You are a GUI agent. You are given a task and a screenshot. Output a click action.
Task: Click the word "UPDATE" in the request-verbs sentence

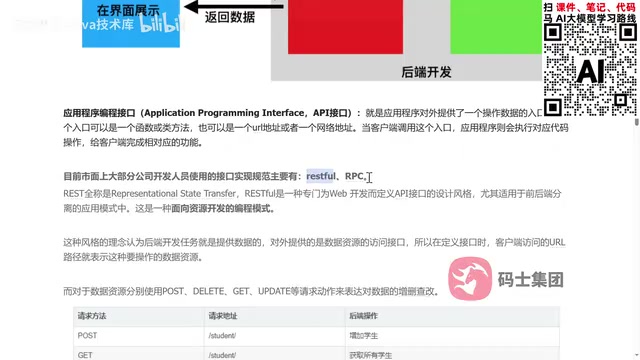(x=274, y=291)
